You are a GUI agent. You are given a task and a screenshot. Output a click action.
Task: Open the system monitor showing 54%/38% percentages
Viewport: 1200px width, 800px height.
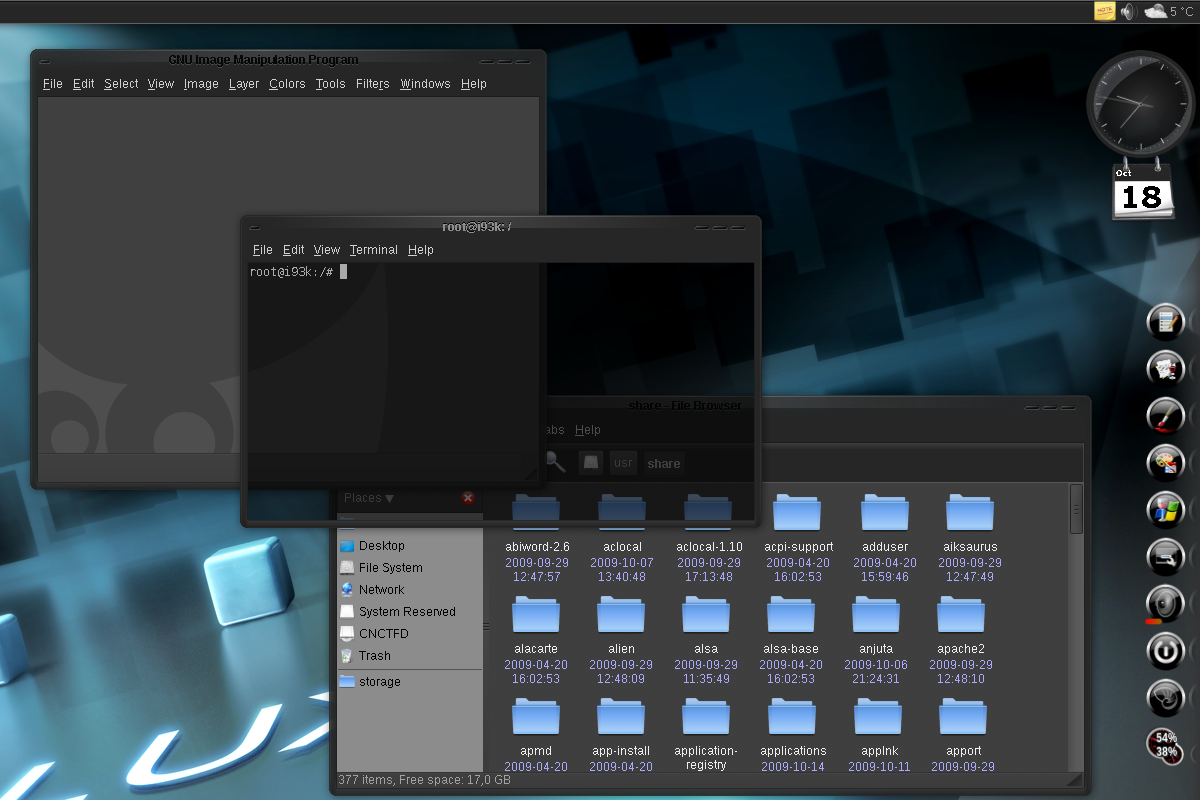[x=1163, y=745]
